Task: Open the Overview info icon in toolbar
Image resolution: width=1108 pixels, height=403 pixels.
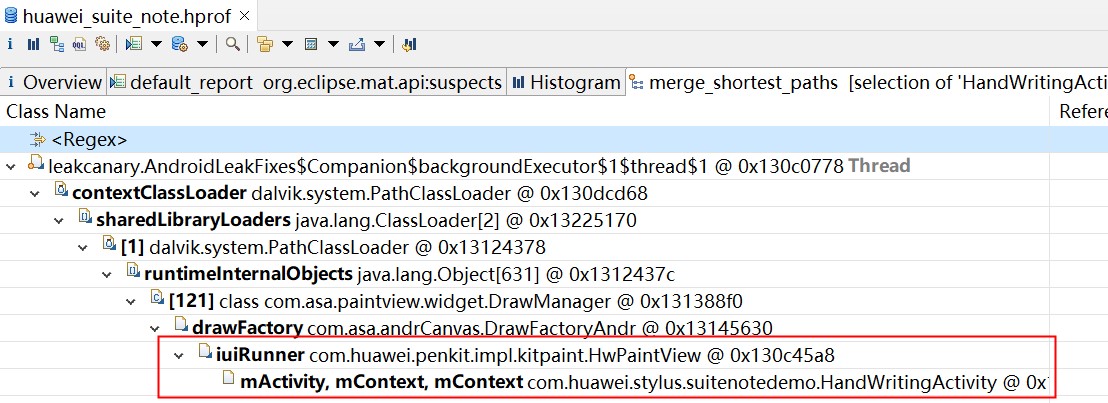Action: [10, 45]
